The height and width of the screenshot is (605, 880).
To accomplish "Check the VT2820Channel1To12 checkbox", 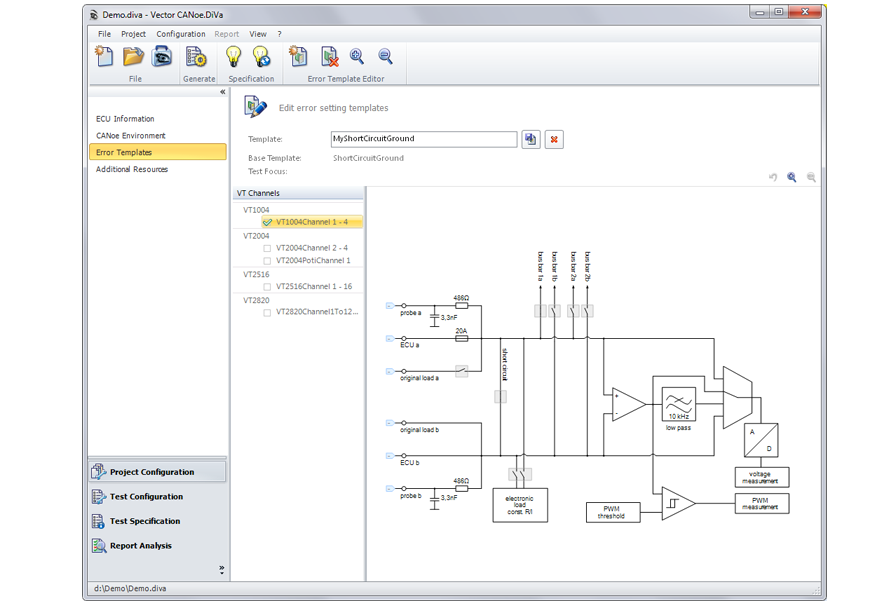I will [x=267, y=313].
